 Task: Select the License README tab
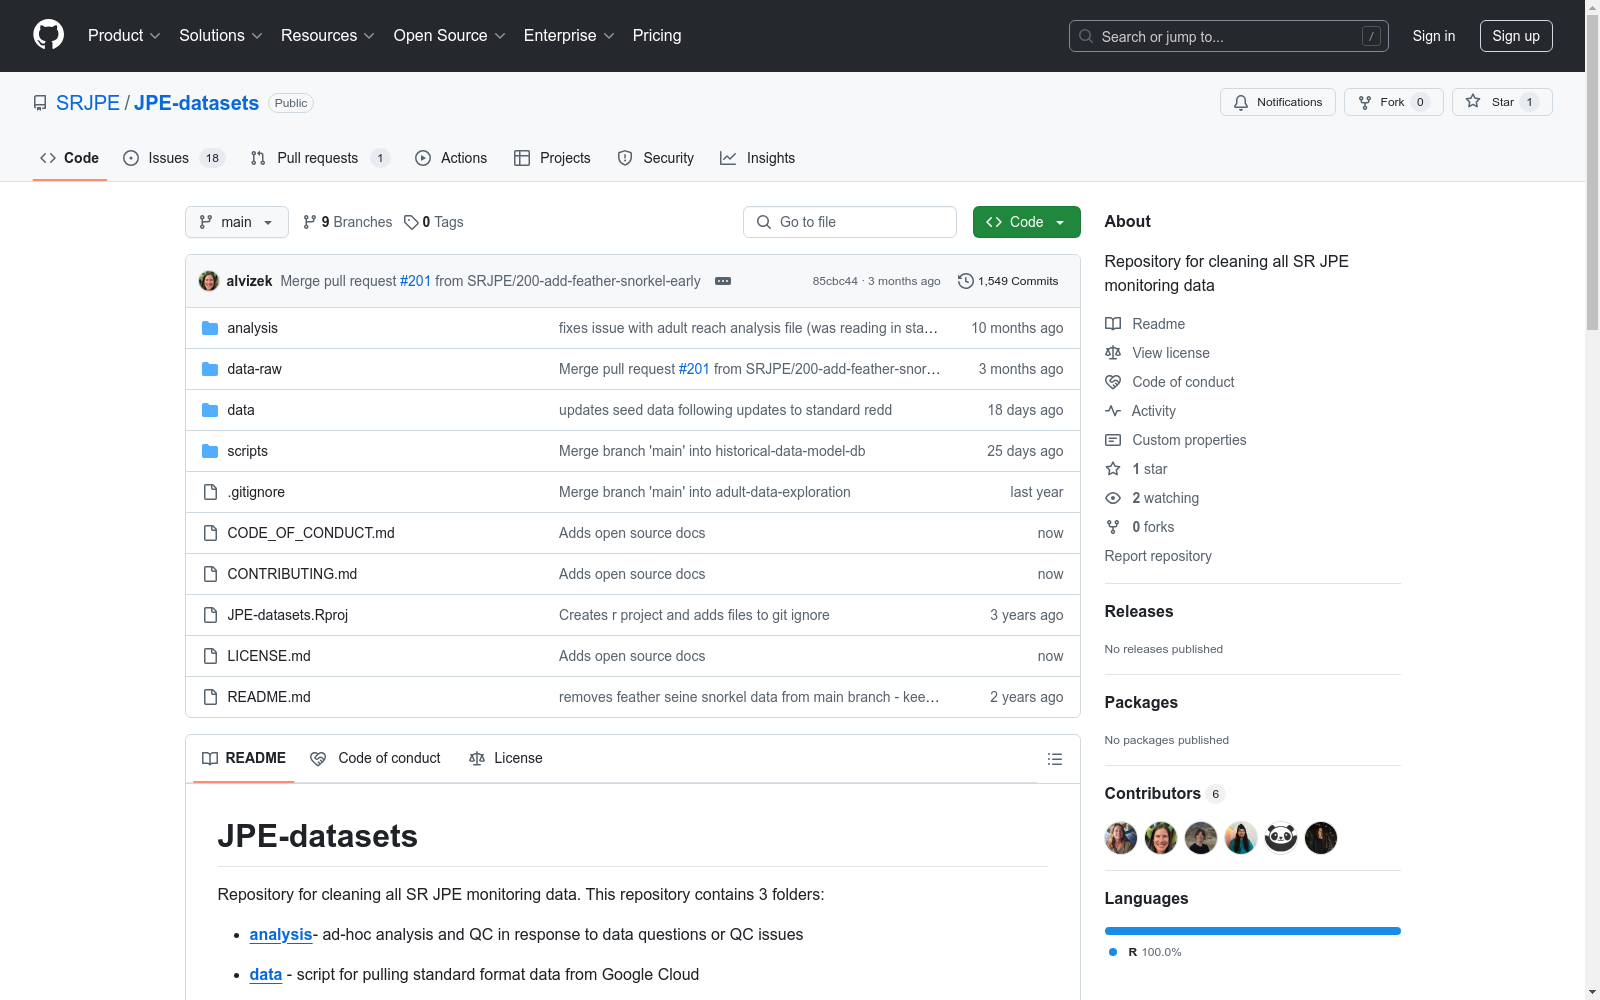pos(506,759)
